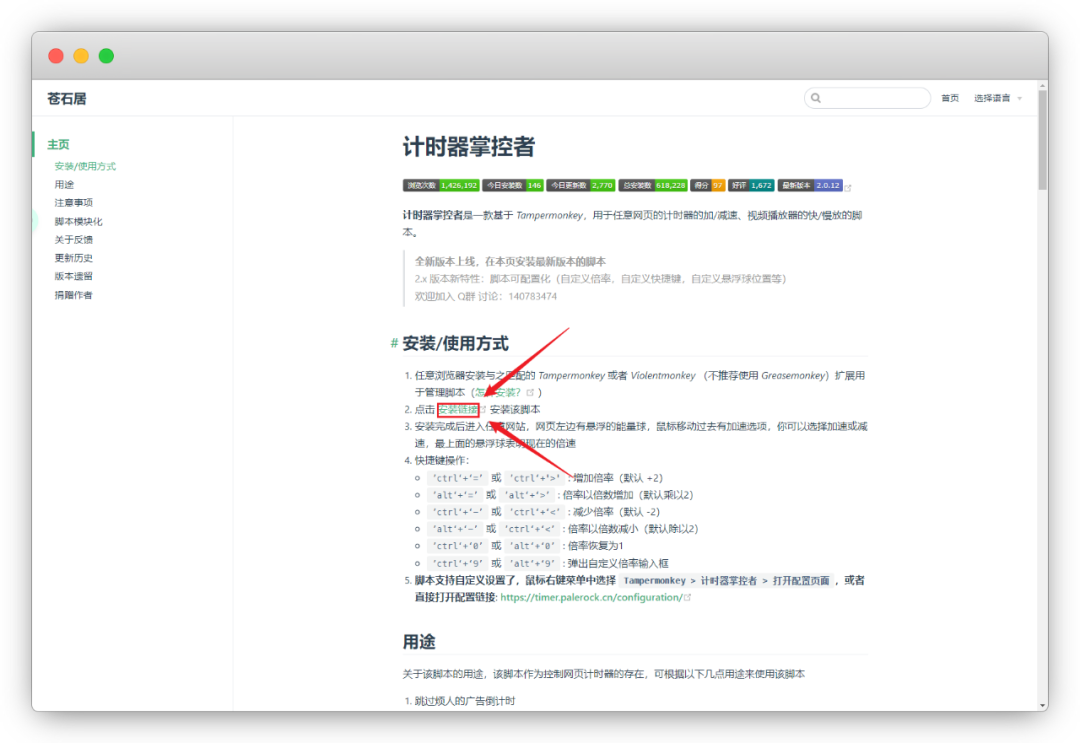
Task: Click the 'alt'+'9' shortcut code
Action: coord(532,563)
